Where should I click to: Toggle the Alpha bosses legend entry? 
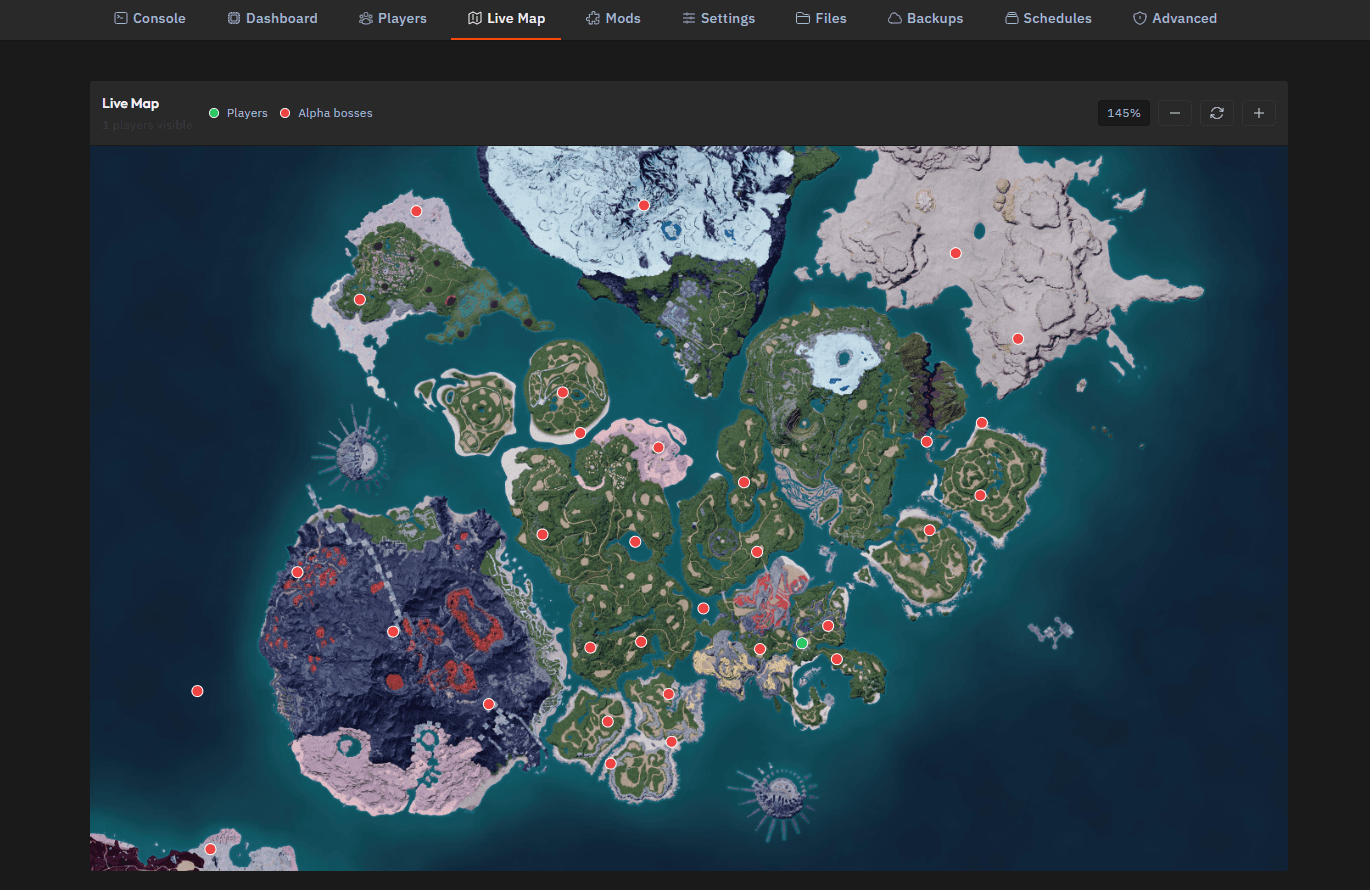pos(326,113)
